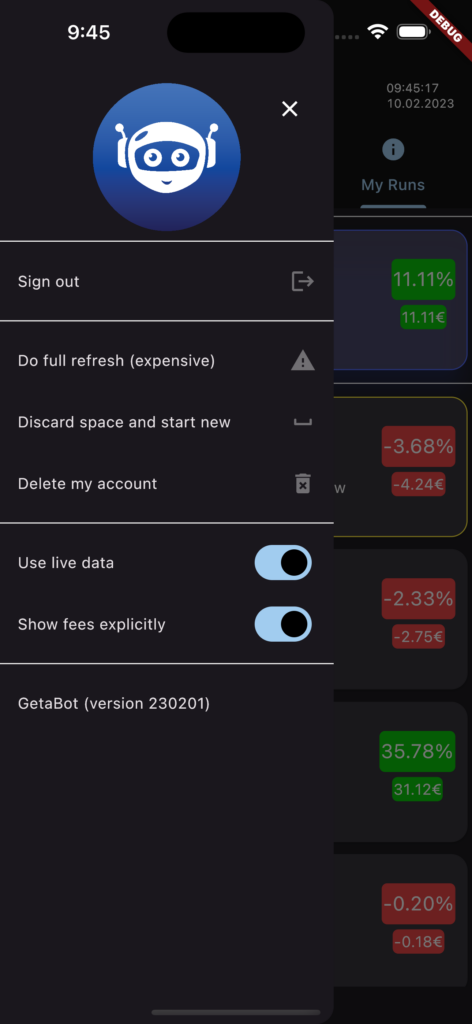This screenshot has height=1024, width=472.
Task: Click the warning triangle icon
Action: (x=302, y=360)
